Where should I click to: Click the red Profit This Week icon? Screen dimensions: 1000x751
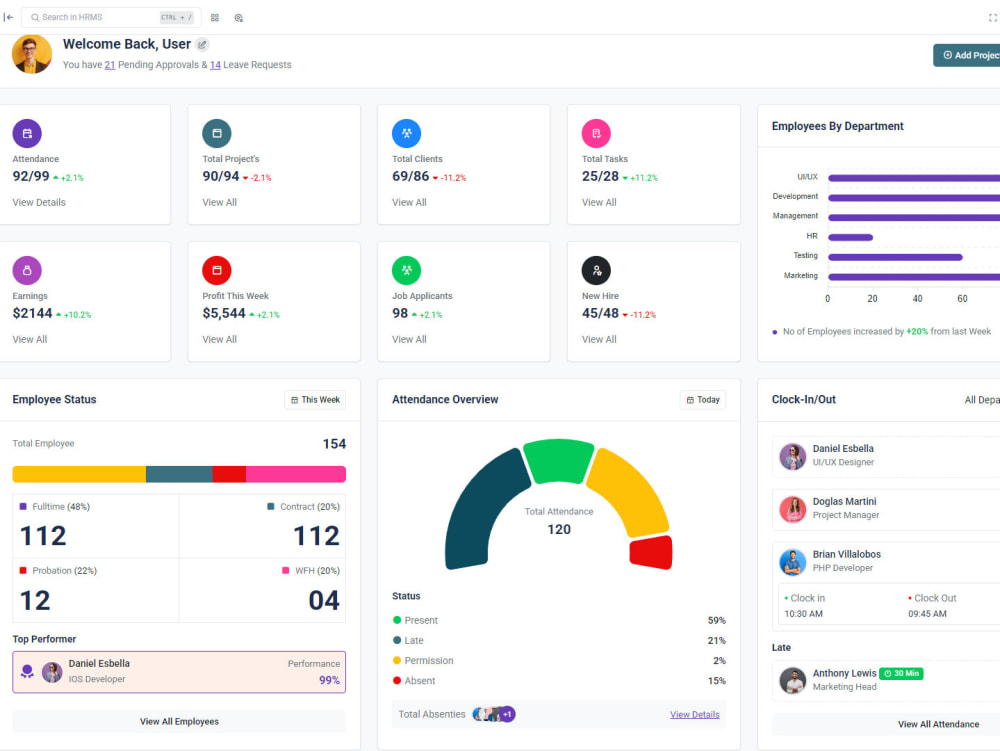tap(217, 270)
